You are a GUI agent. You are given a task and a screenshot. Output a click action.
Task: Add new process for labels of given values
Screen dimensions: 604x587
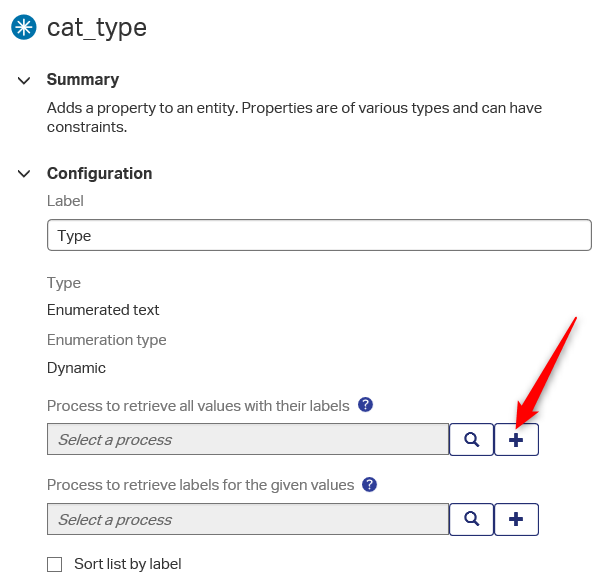point(516,519)
